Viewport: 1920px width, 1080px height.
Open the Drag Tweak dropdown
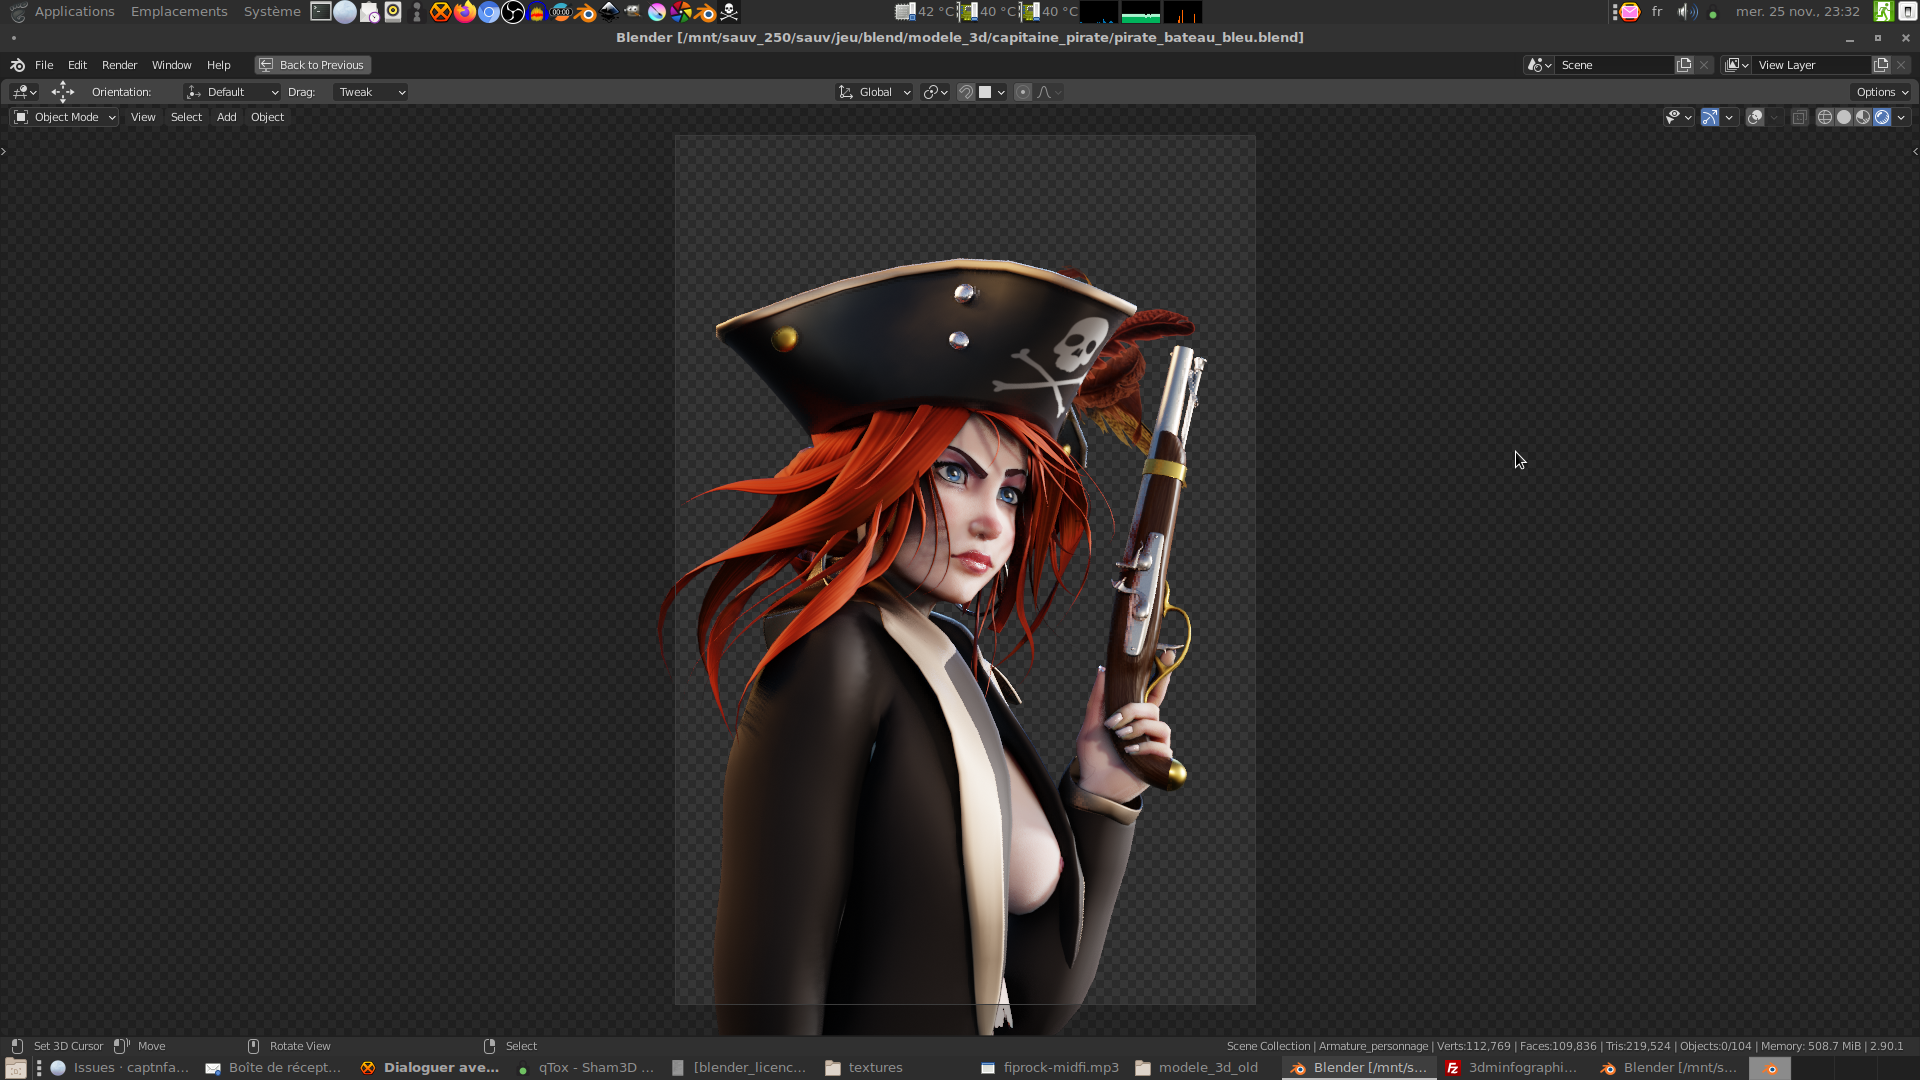[370, 92]
